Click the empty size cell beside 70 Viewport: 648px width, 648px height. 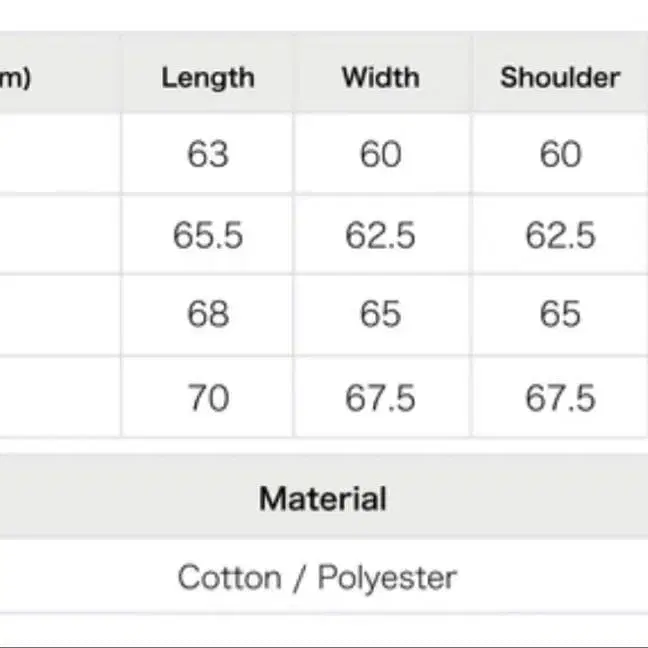point(58,398)
